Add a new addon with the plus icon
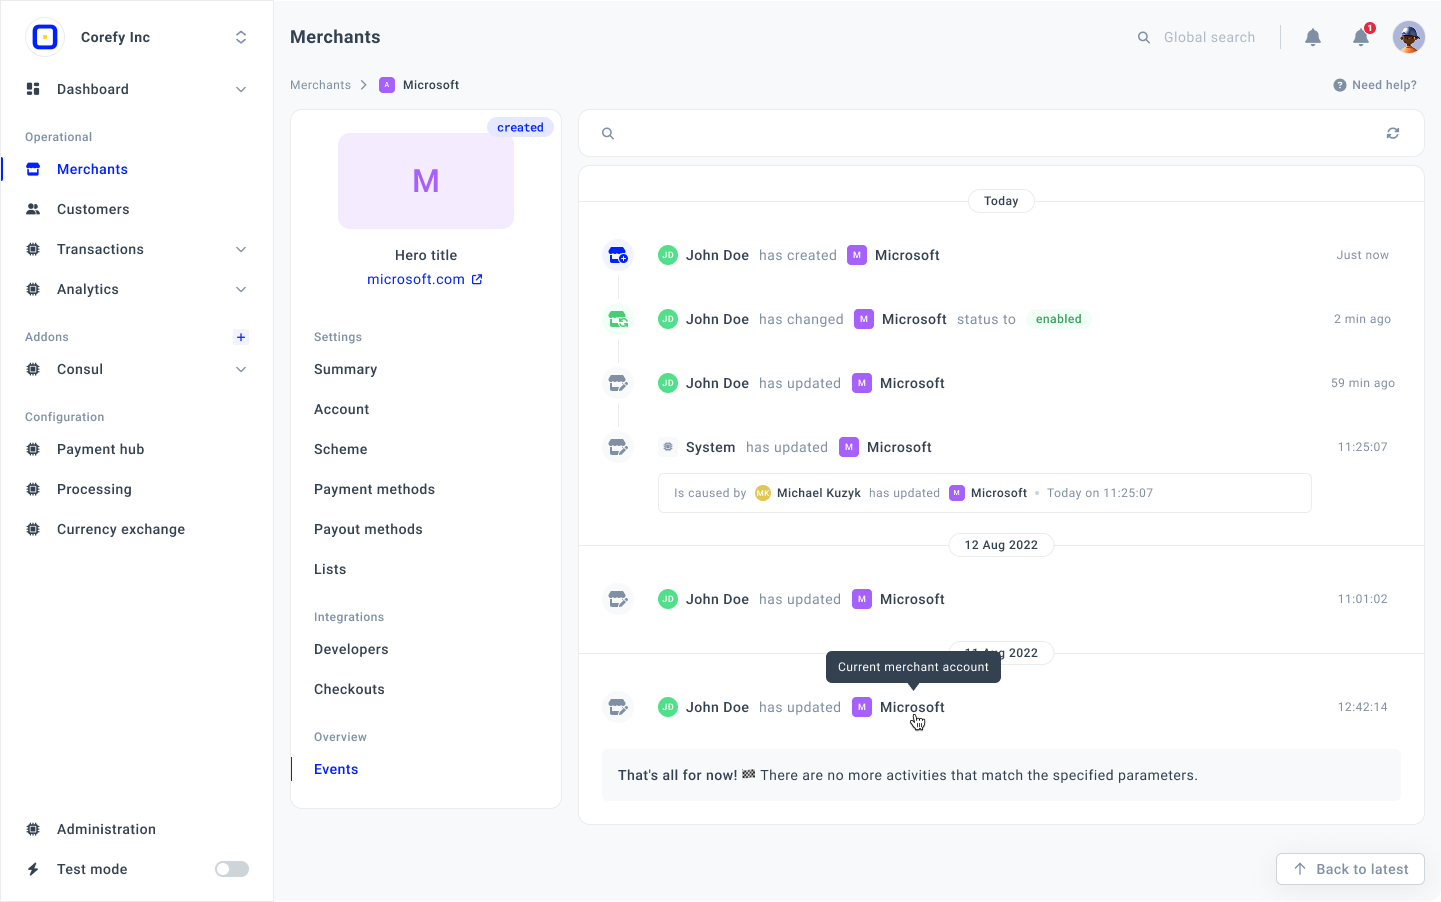 [241, 337]
